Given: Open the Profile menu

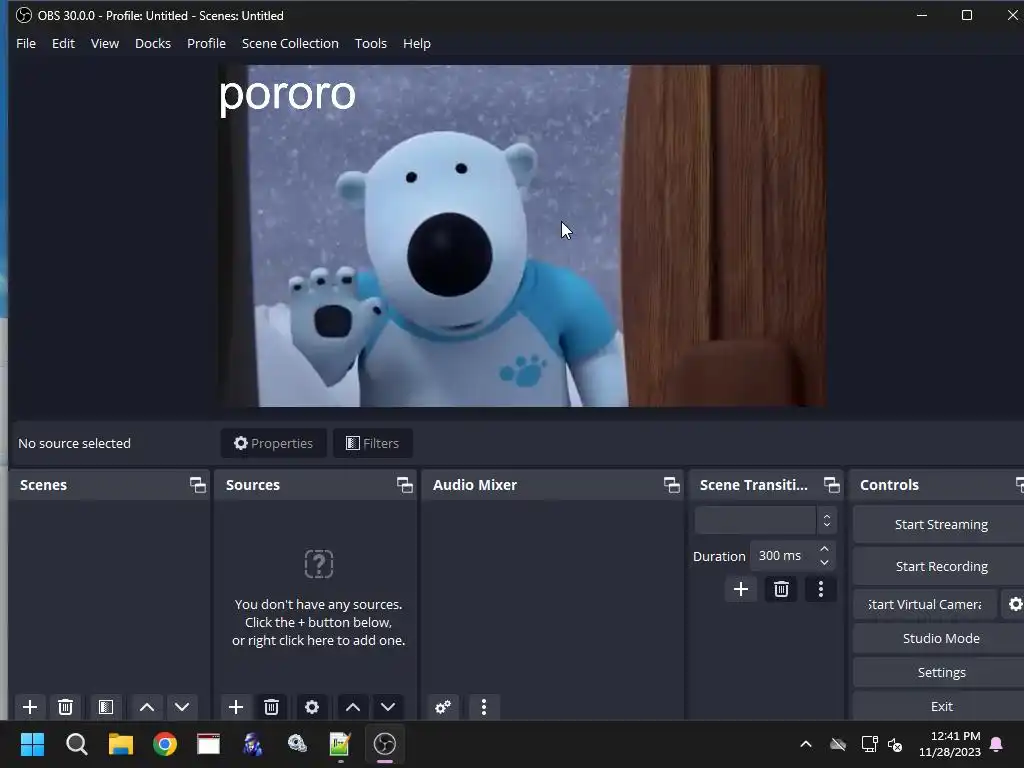Looking at the screenshot, I should (x=206, y=43).
